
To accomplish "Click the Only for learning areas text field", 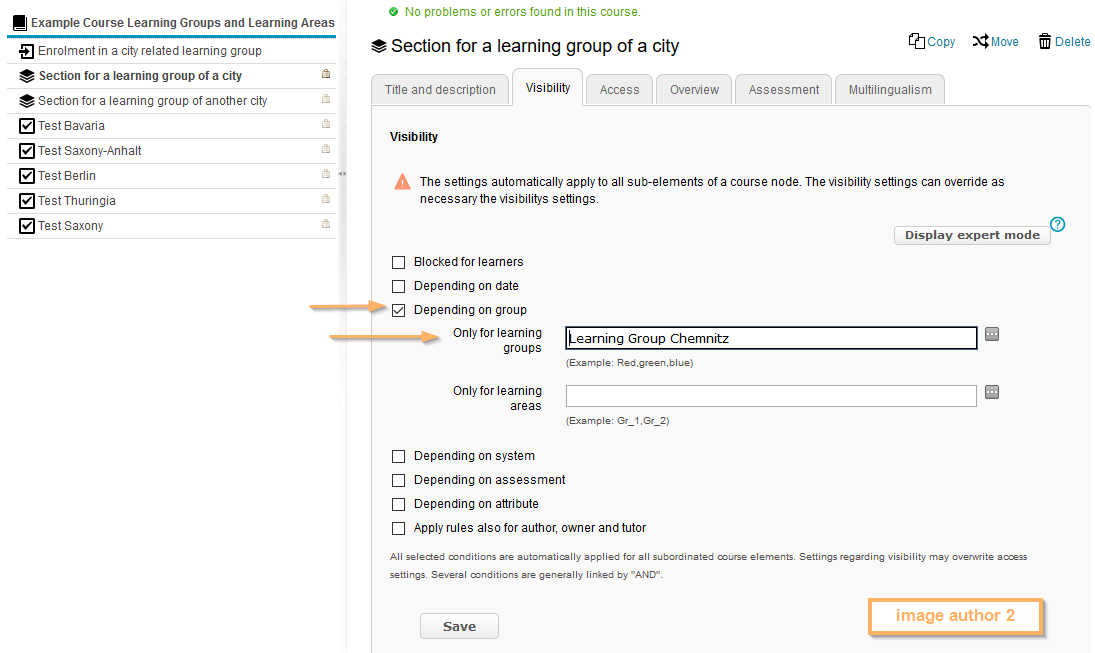I will click(x=770, y=396).
